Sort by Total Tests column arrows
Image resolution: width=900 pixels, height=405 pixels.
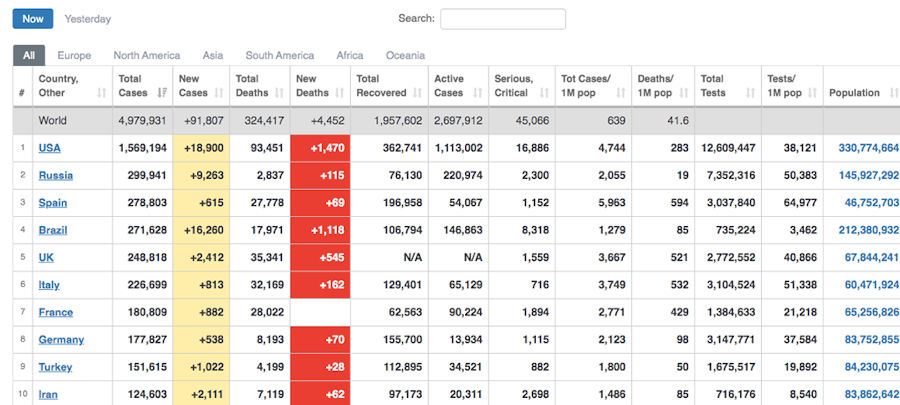752,93
